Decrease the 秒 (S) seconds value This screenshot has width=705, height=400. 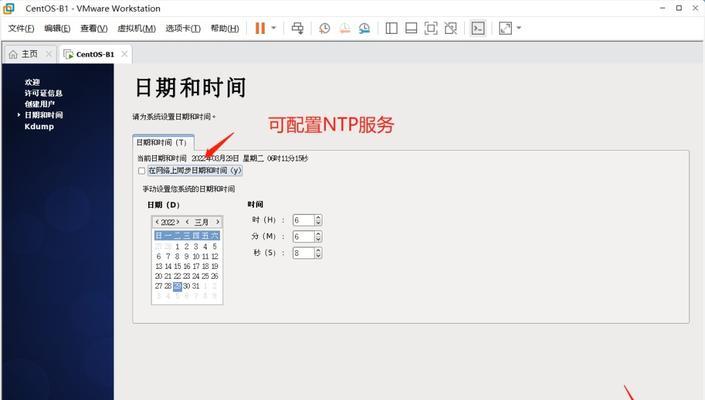point(318,256)
